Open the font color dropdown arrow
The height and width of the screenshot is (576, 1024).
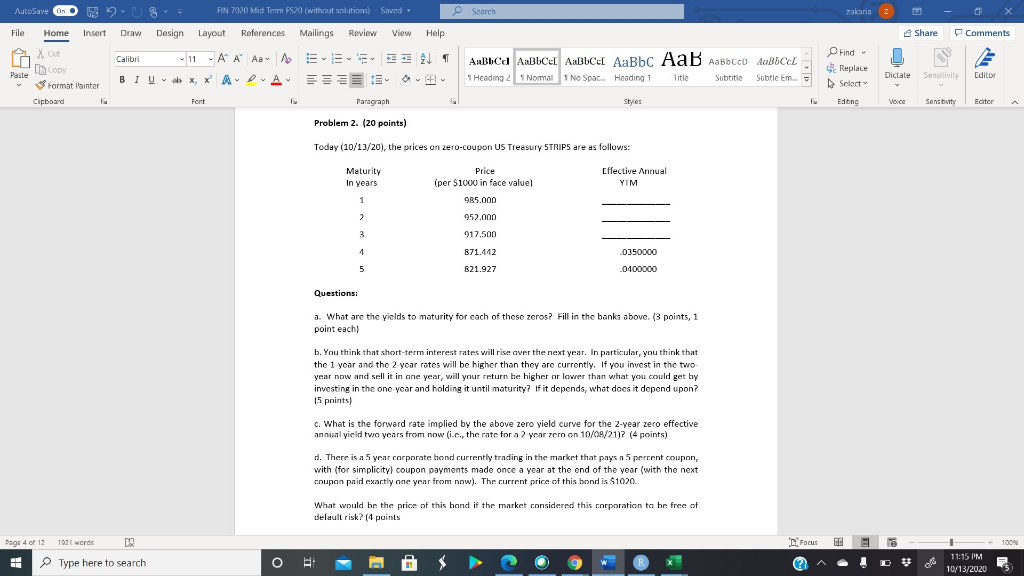286,79
